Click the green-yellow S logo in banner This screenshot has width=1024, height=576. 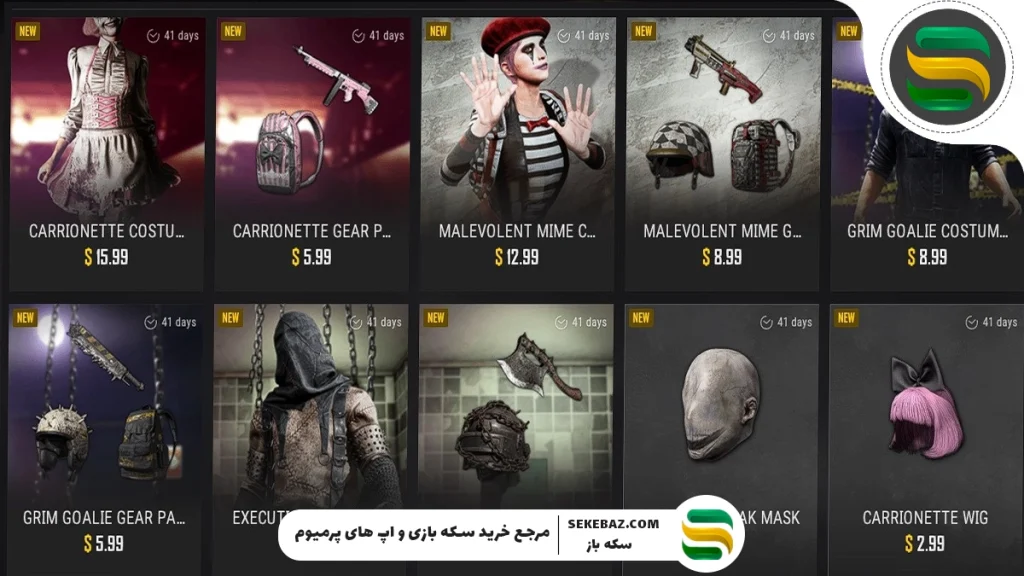tap(707, 534)
